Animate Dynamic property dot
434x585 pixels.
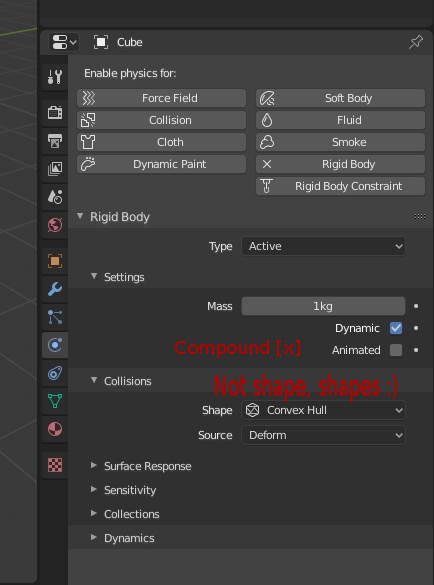pos(416,328)
